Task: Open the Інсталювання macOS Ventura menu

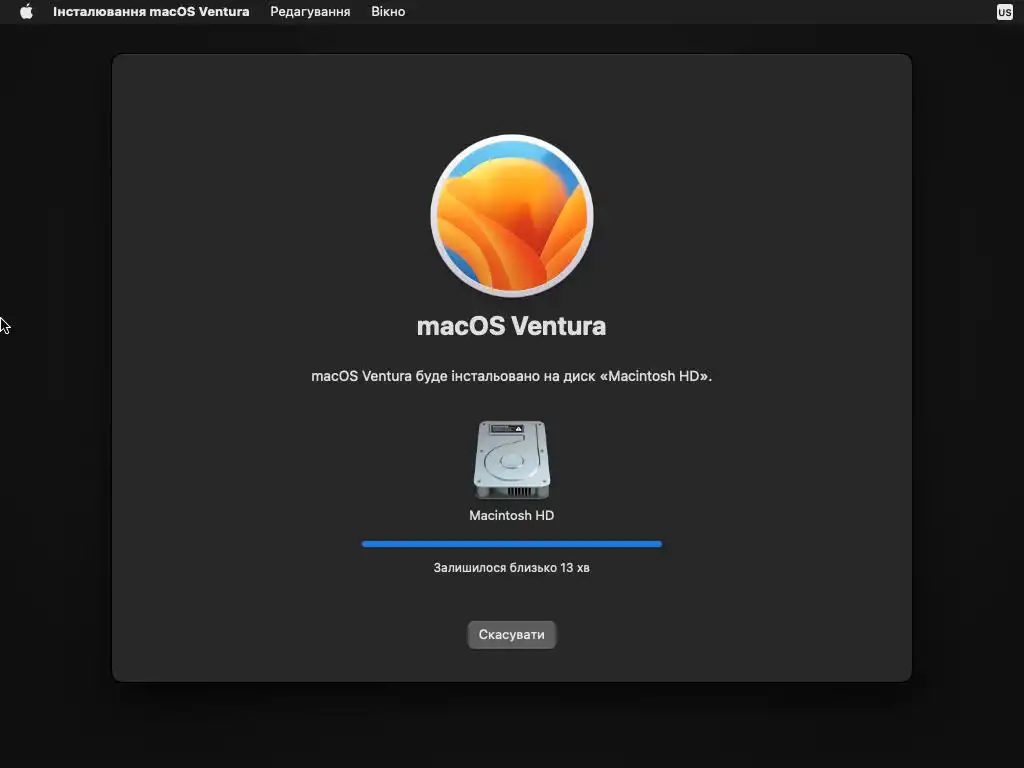Action: 151,12
